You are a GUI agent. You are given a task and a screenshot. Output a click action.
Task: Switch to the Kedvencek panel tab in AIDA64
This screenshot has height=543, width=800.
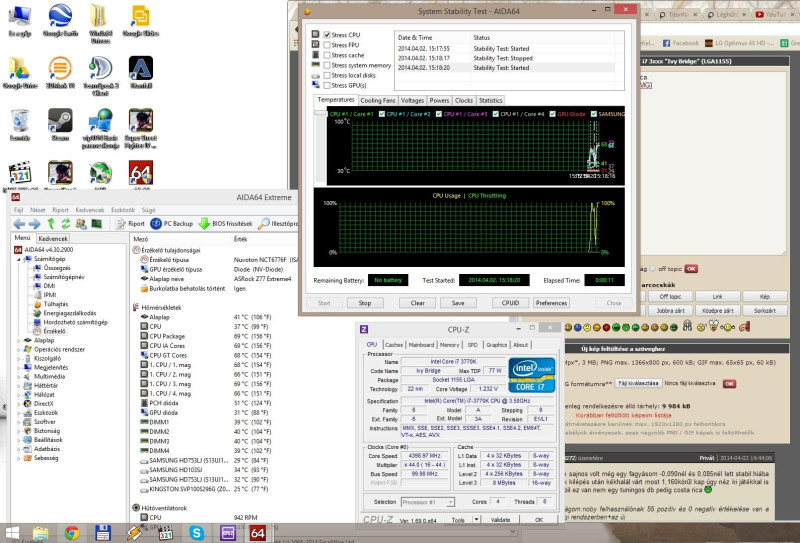53,238
